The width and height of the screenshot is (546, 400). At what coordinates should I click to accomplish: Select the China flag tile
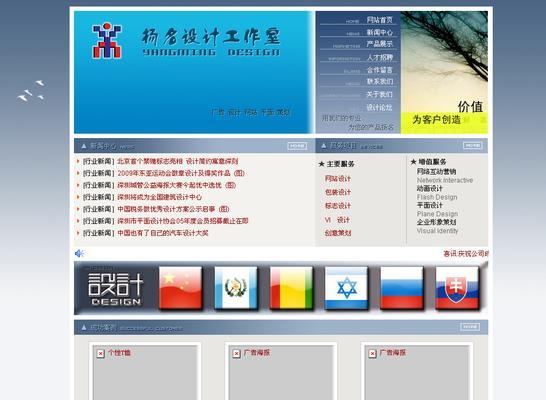pos(180,288)
